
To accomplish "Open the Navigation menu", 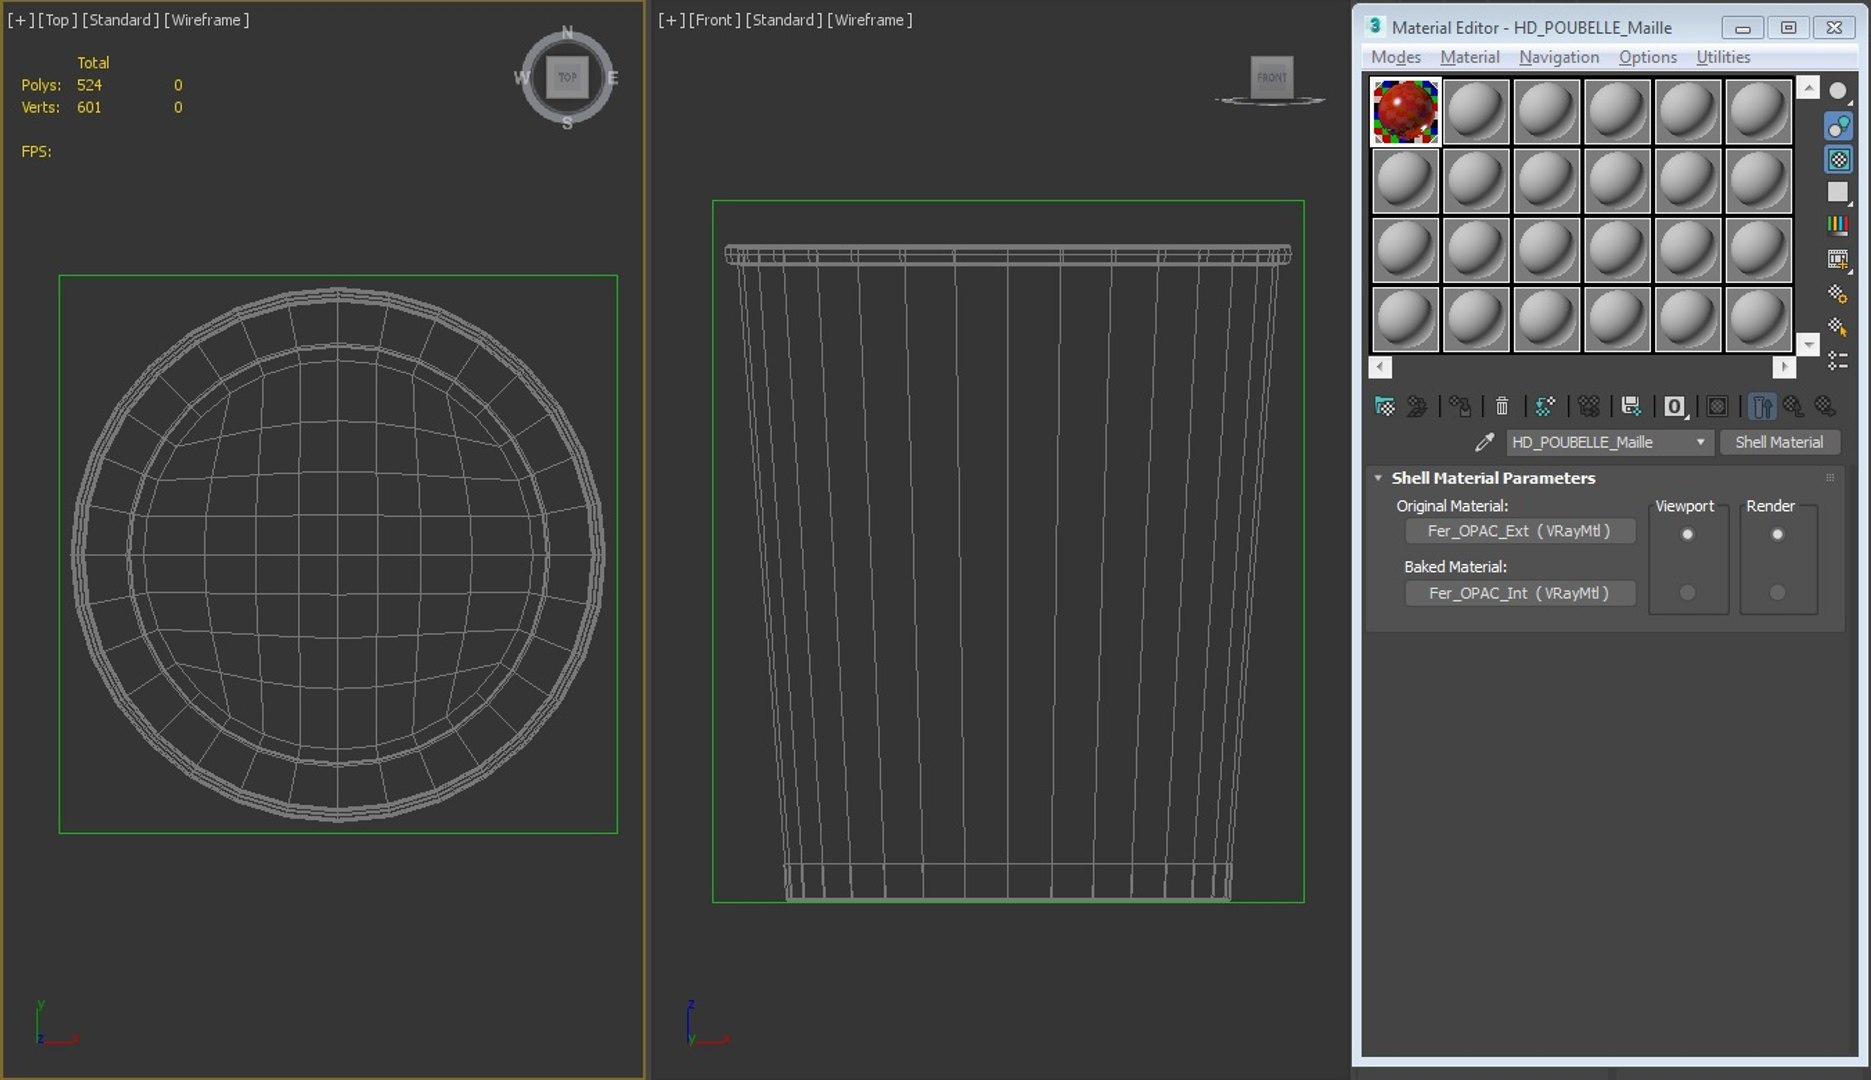I will click(1559, 57).
